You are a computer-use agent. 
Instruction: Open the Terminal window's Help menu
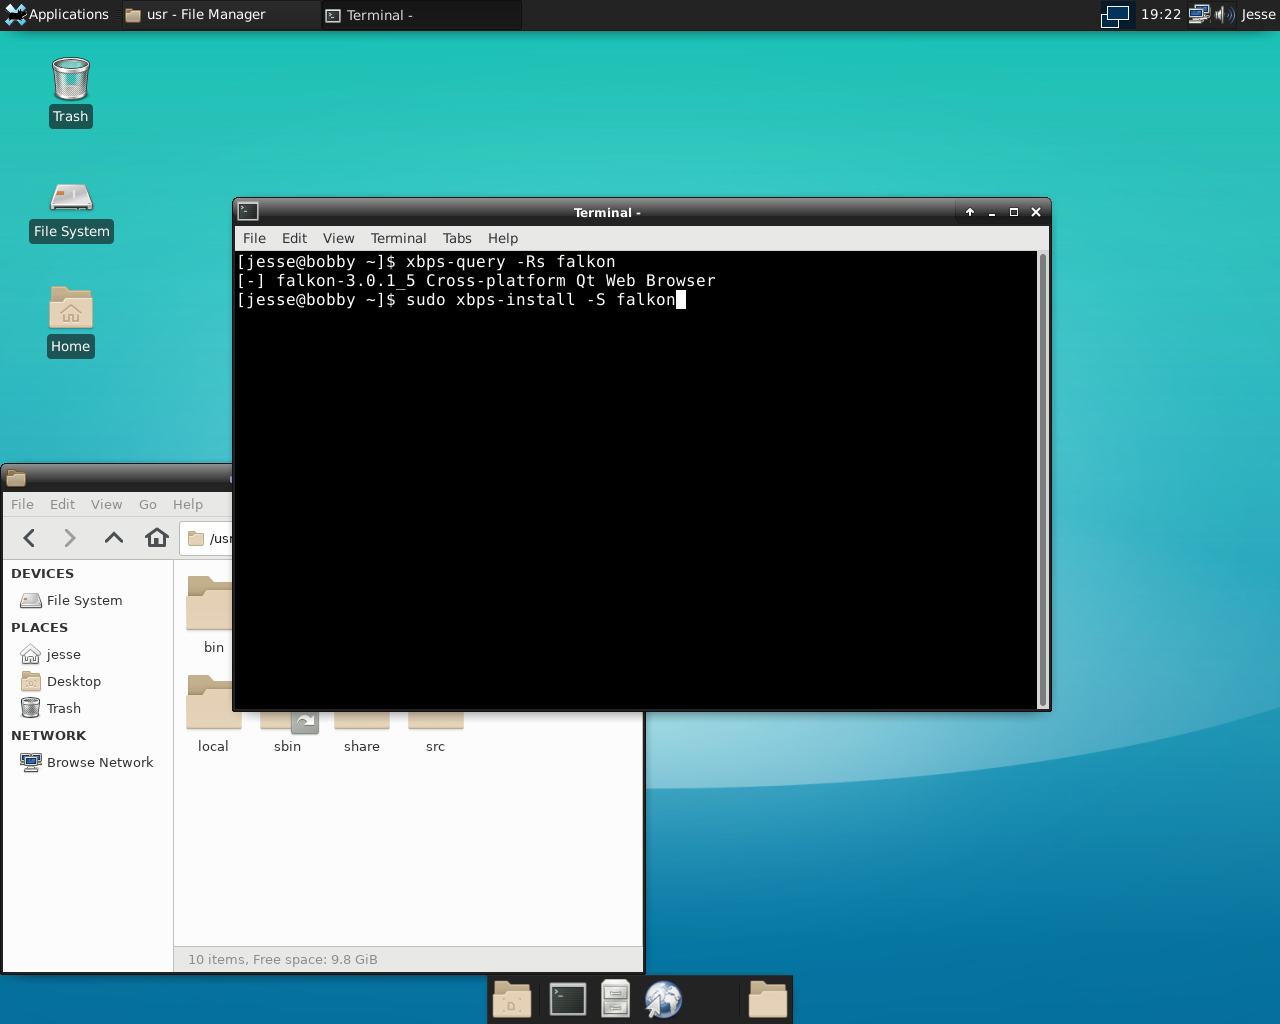click(x=503, y=238)
